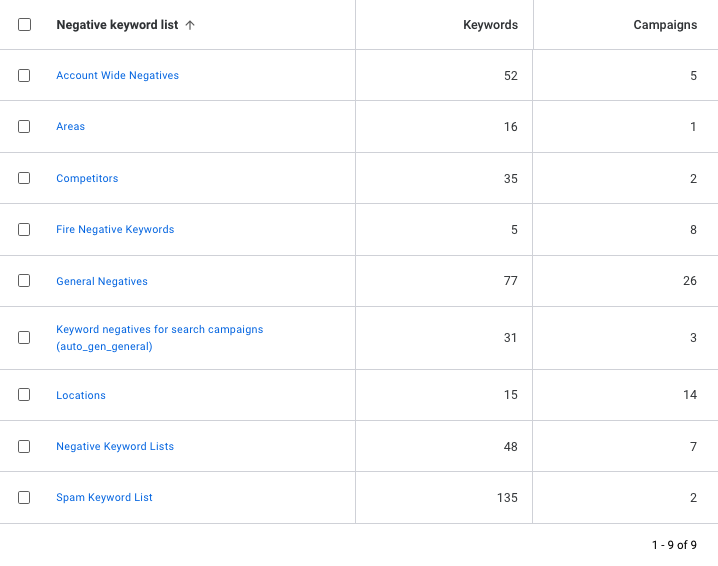Screen dimensions: 718x566
Task: Tick checkbox for auto_gen_general keyword list
Action: click(x=24, y=338)
